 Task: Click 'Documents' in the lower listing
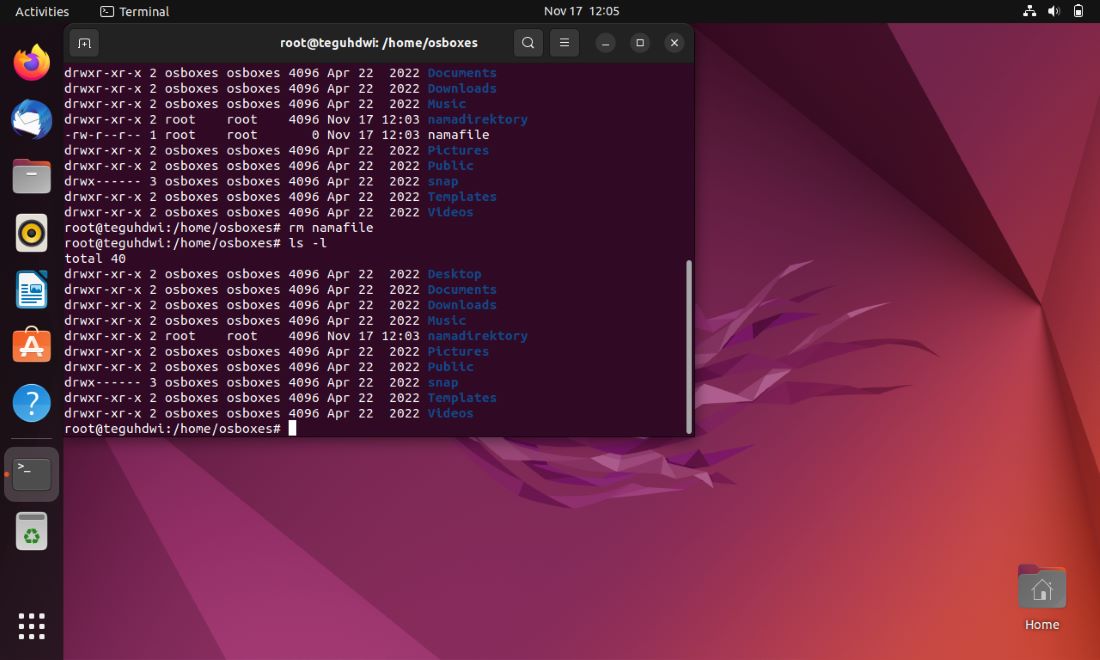(462, 290)
